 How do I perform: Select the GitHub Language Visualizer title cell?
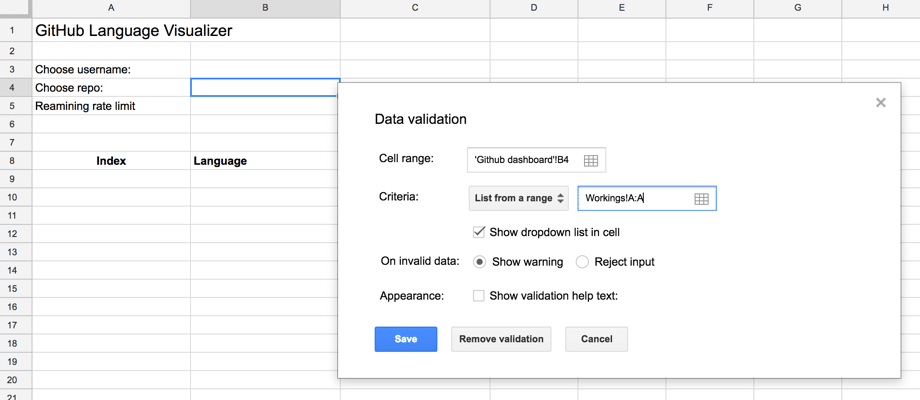pyautogui.click(x=111, y=30)
